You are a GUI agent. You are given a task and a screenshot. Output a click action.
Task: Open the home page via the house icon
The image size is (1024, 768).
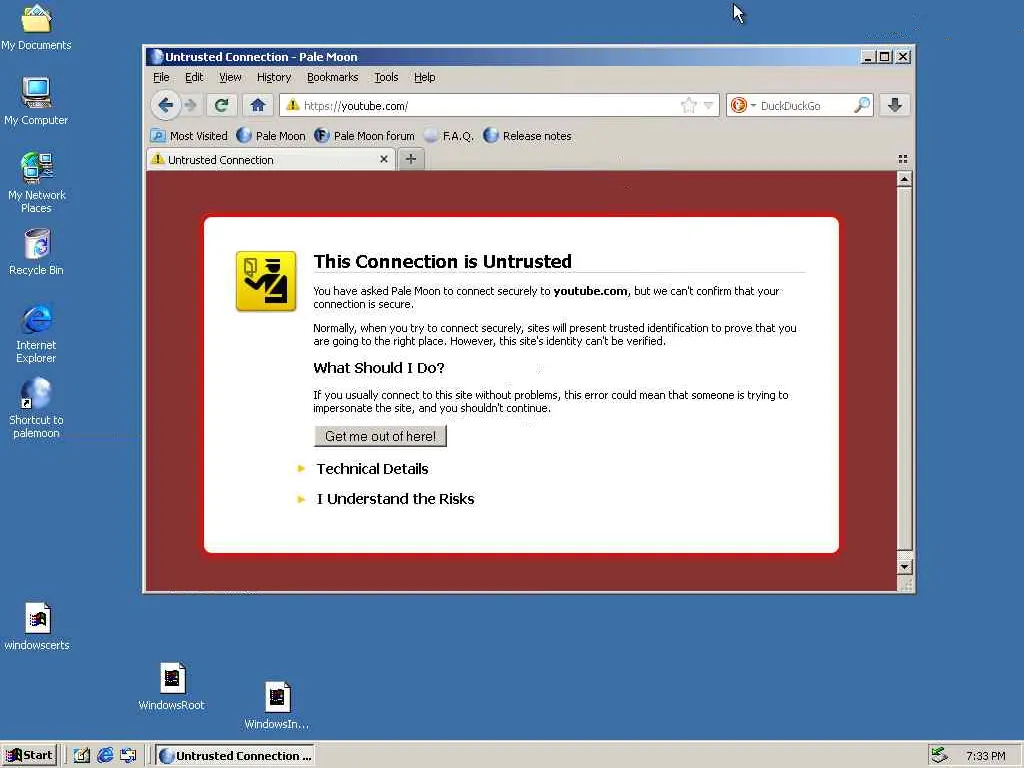[x=257, y=105]
